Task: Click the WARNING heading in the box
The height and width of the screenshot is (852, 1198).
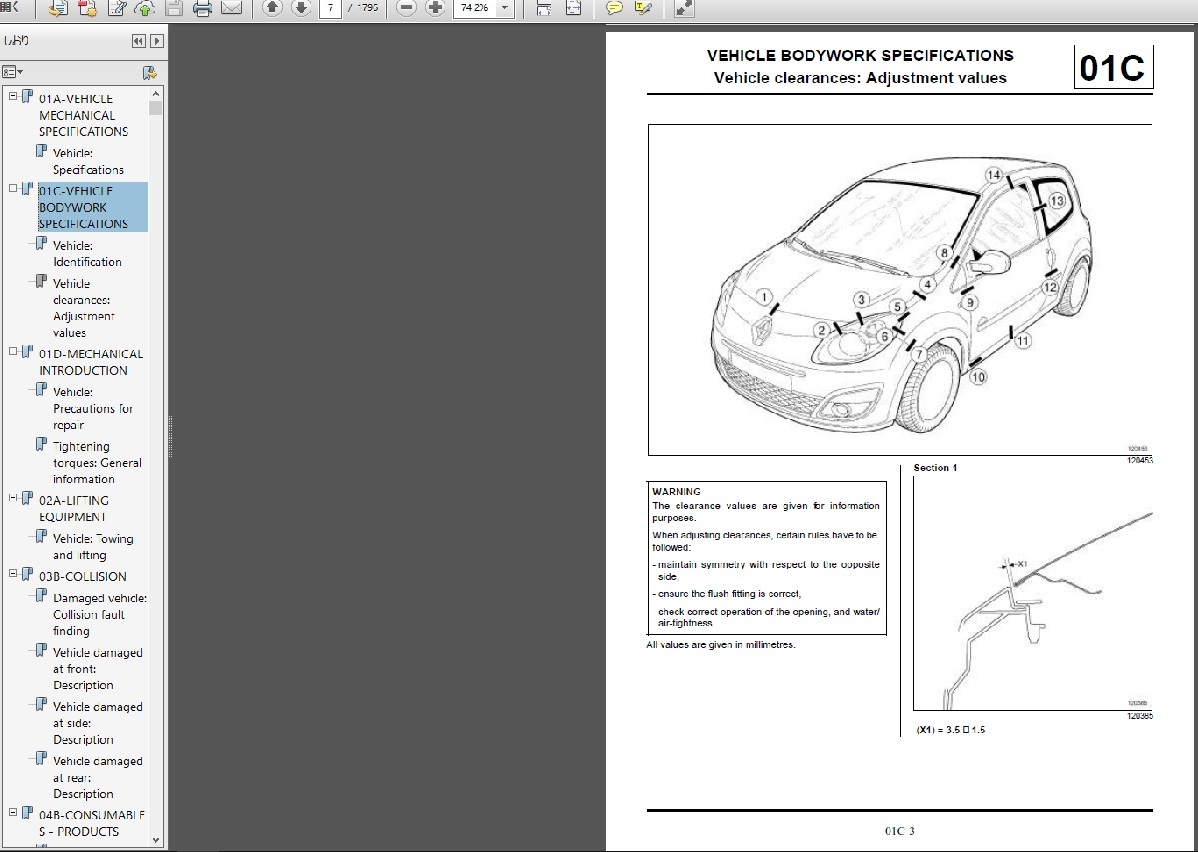Action: click(x=676, y=492)
